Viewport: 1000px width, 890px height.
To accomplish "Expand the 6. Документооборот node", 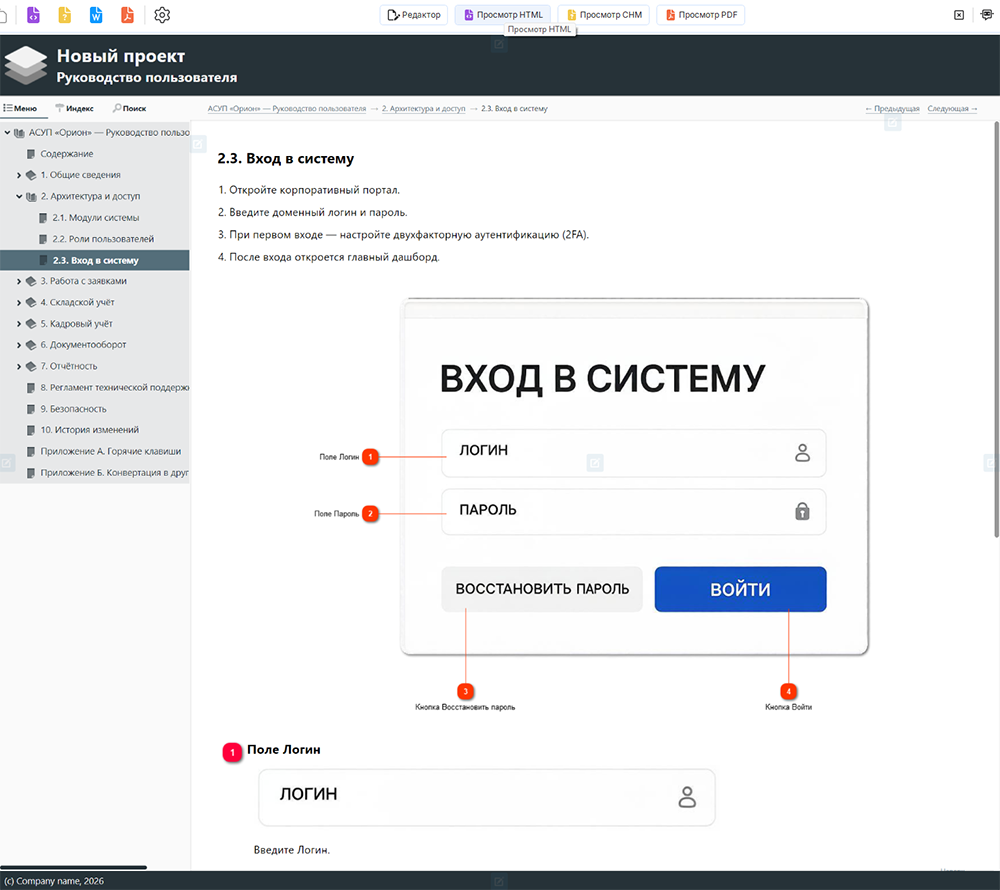I will [x=18, y=345].
